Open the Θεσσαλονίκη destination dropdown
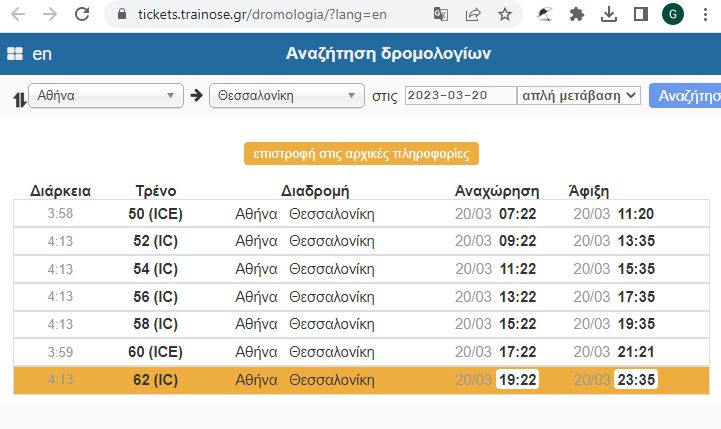 (x=286, y=96)
